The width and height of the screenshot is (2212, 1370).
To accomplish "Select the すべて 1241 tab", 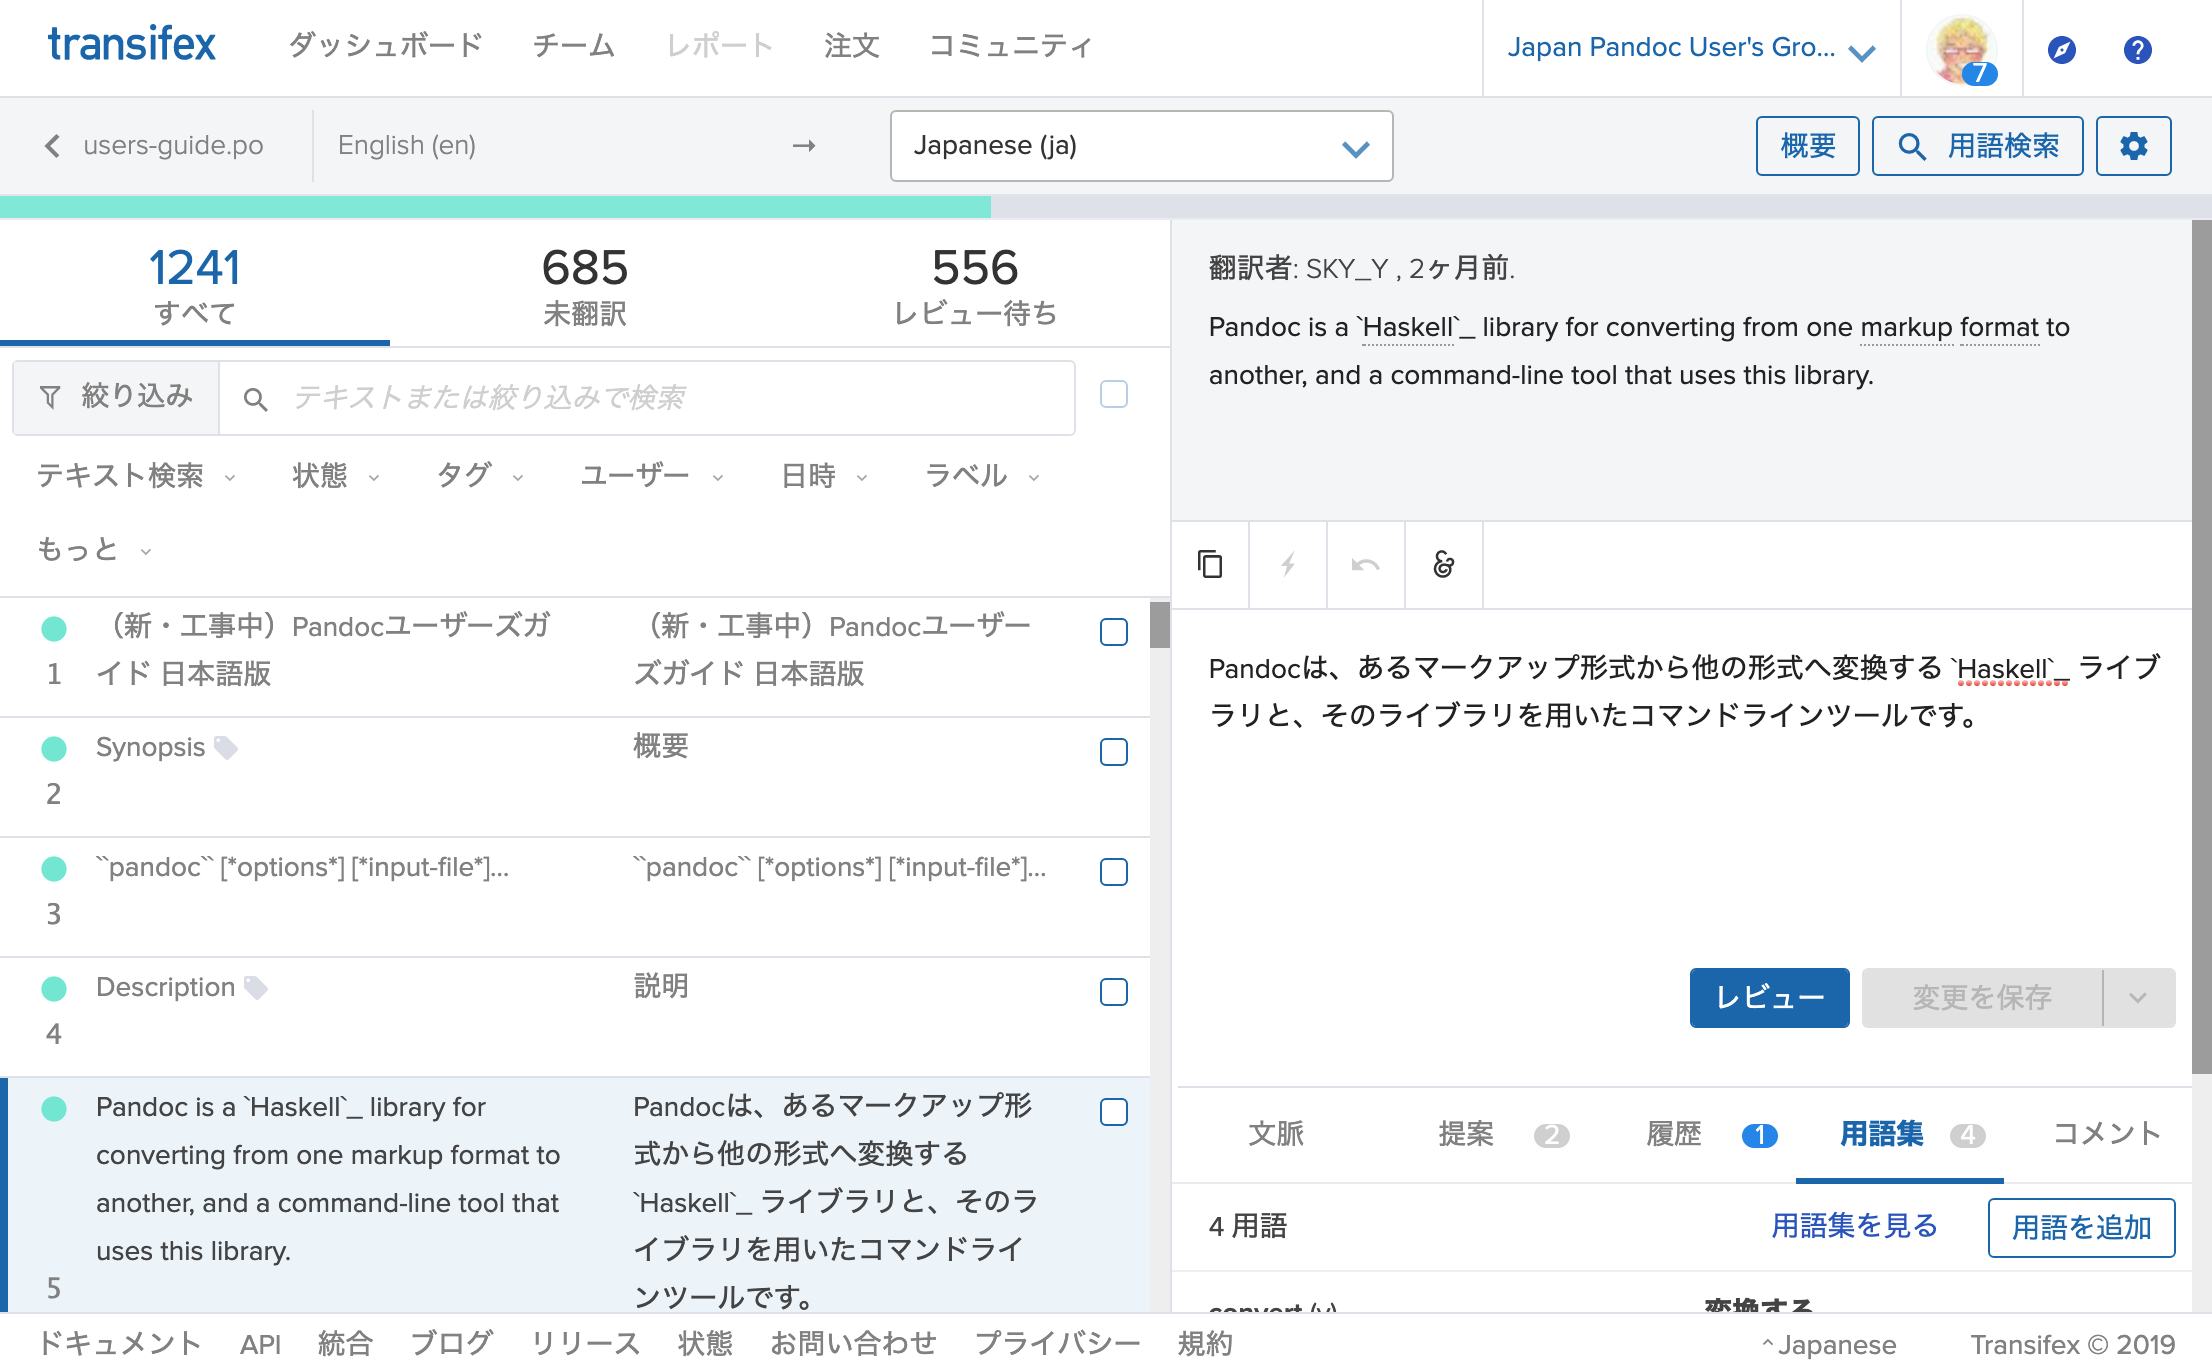I will 195,286.
